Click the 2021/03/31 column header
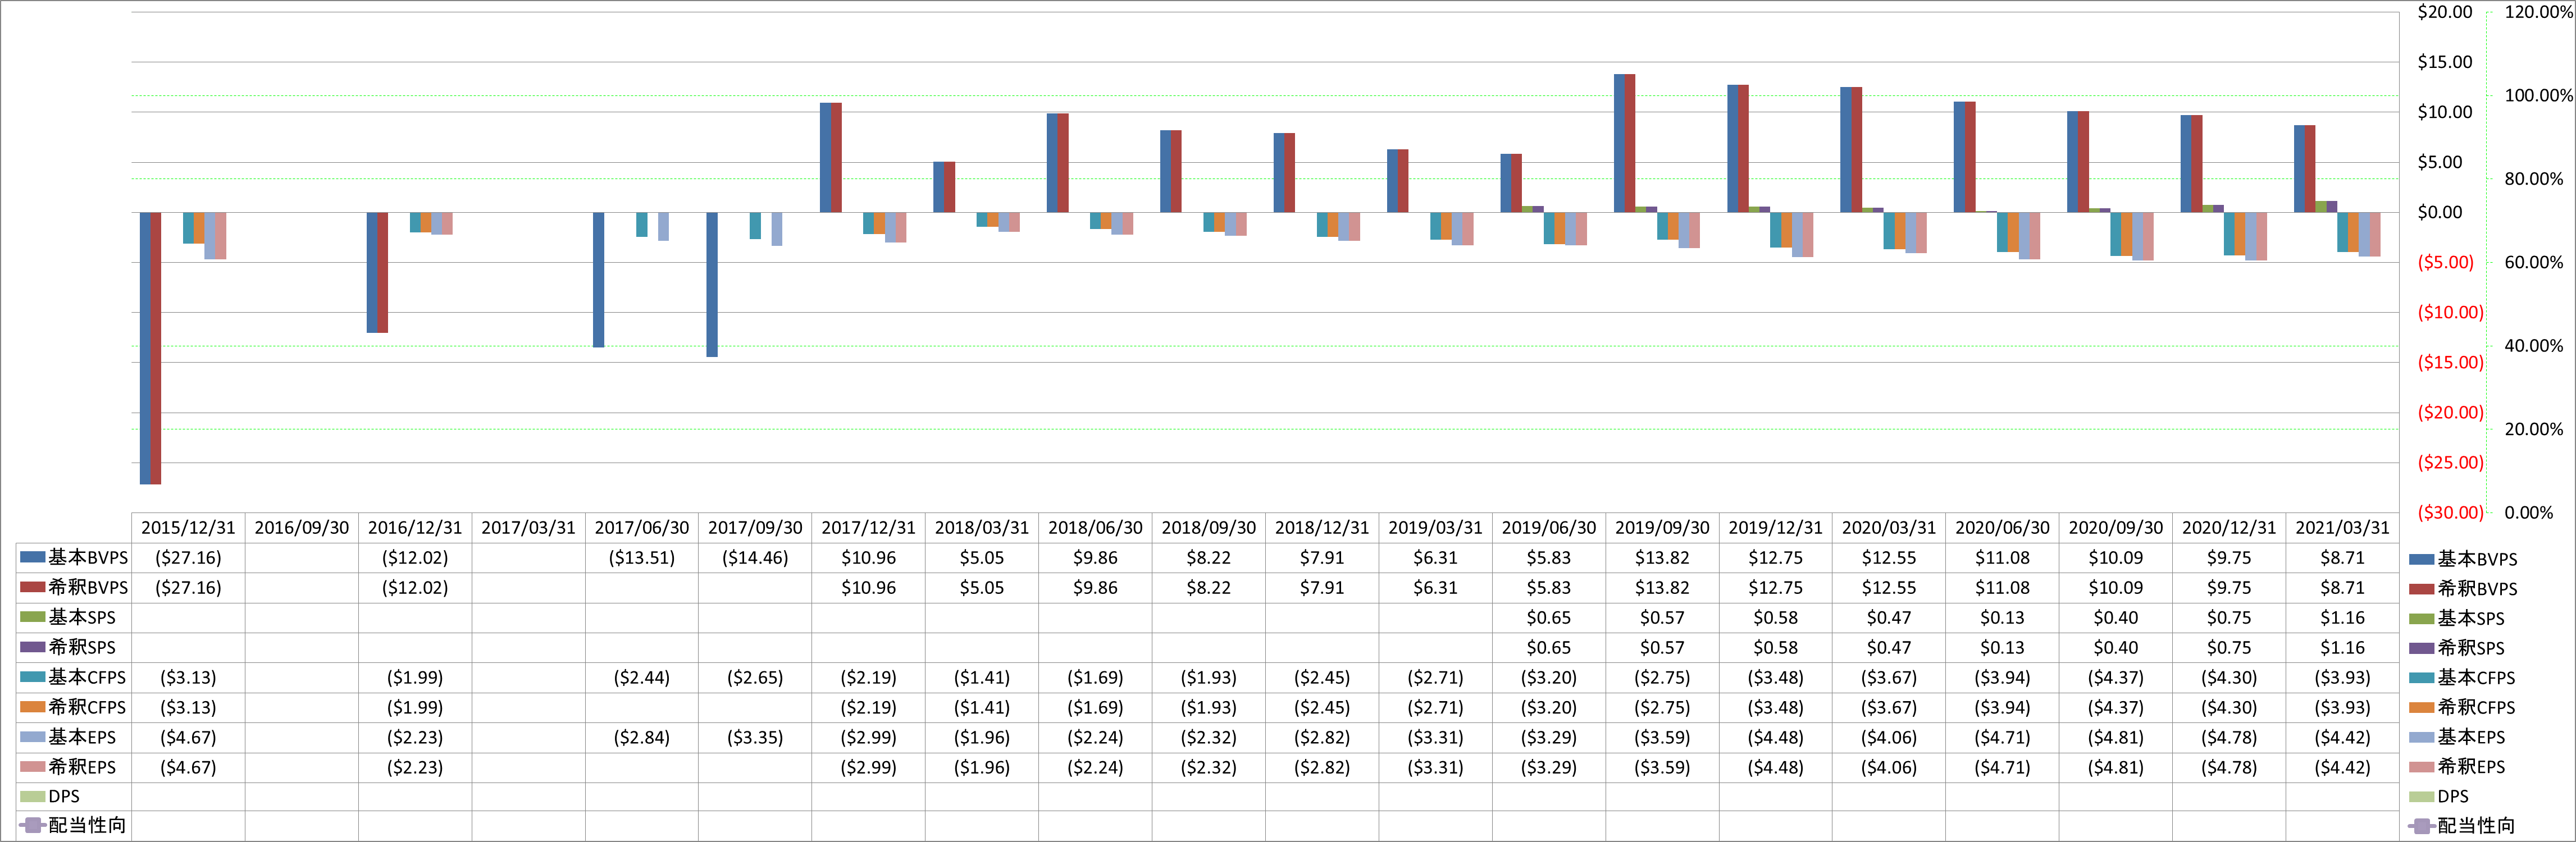This screenshot has height=842, width=2576. (x=2342, y=528)
